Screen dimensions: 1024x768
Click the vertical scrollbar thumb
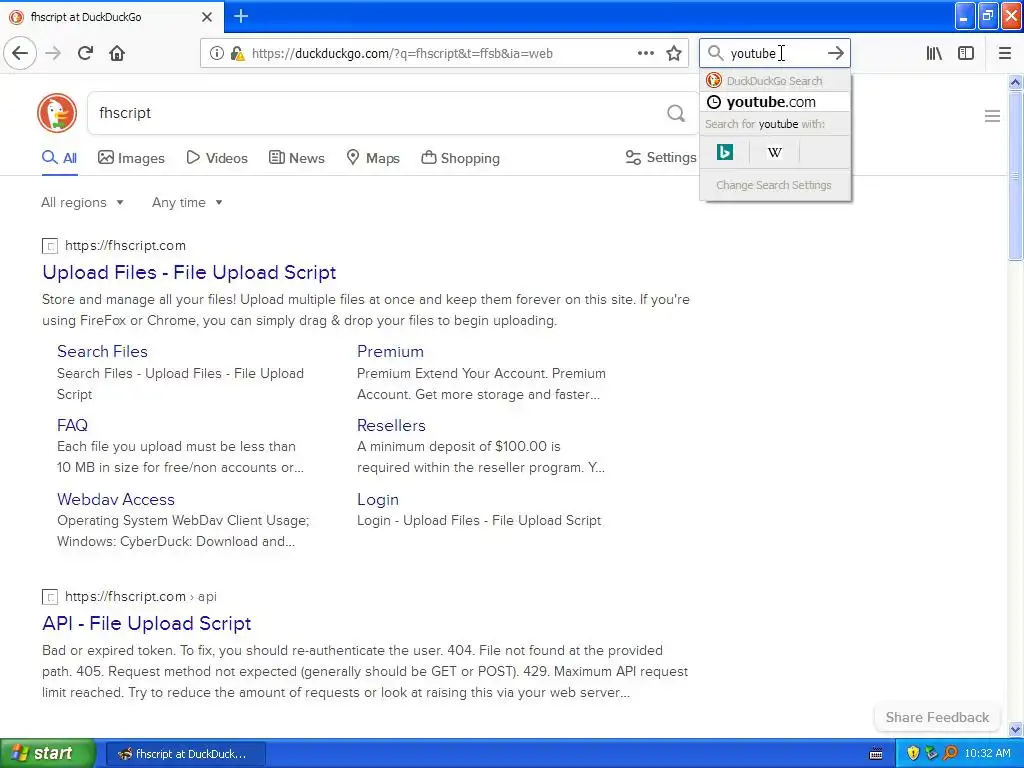[1015, 176]
